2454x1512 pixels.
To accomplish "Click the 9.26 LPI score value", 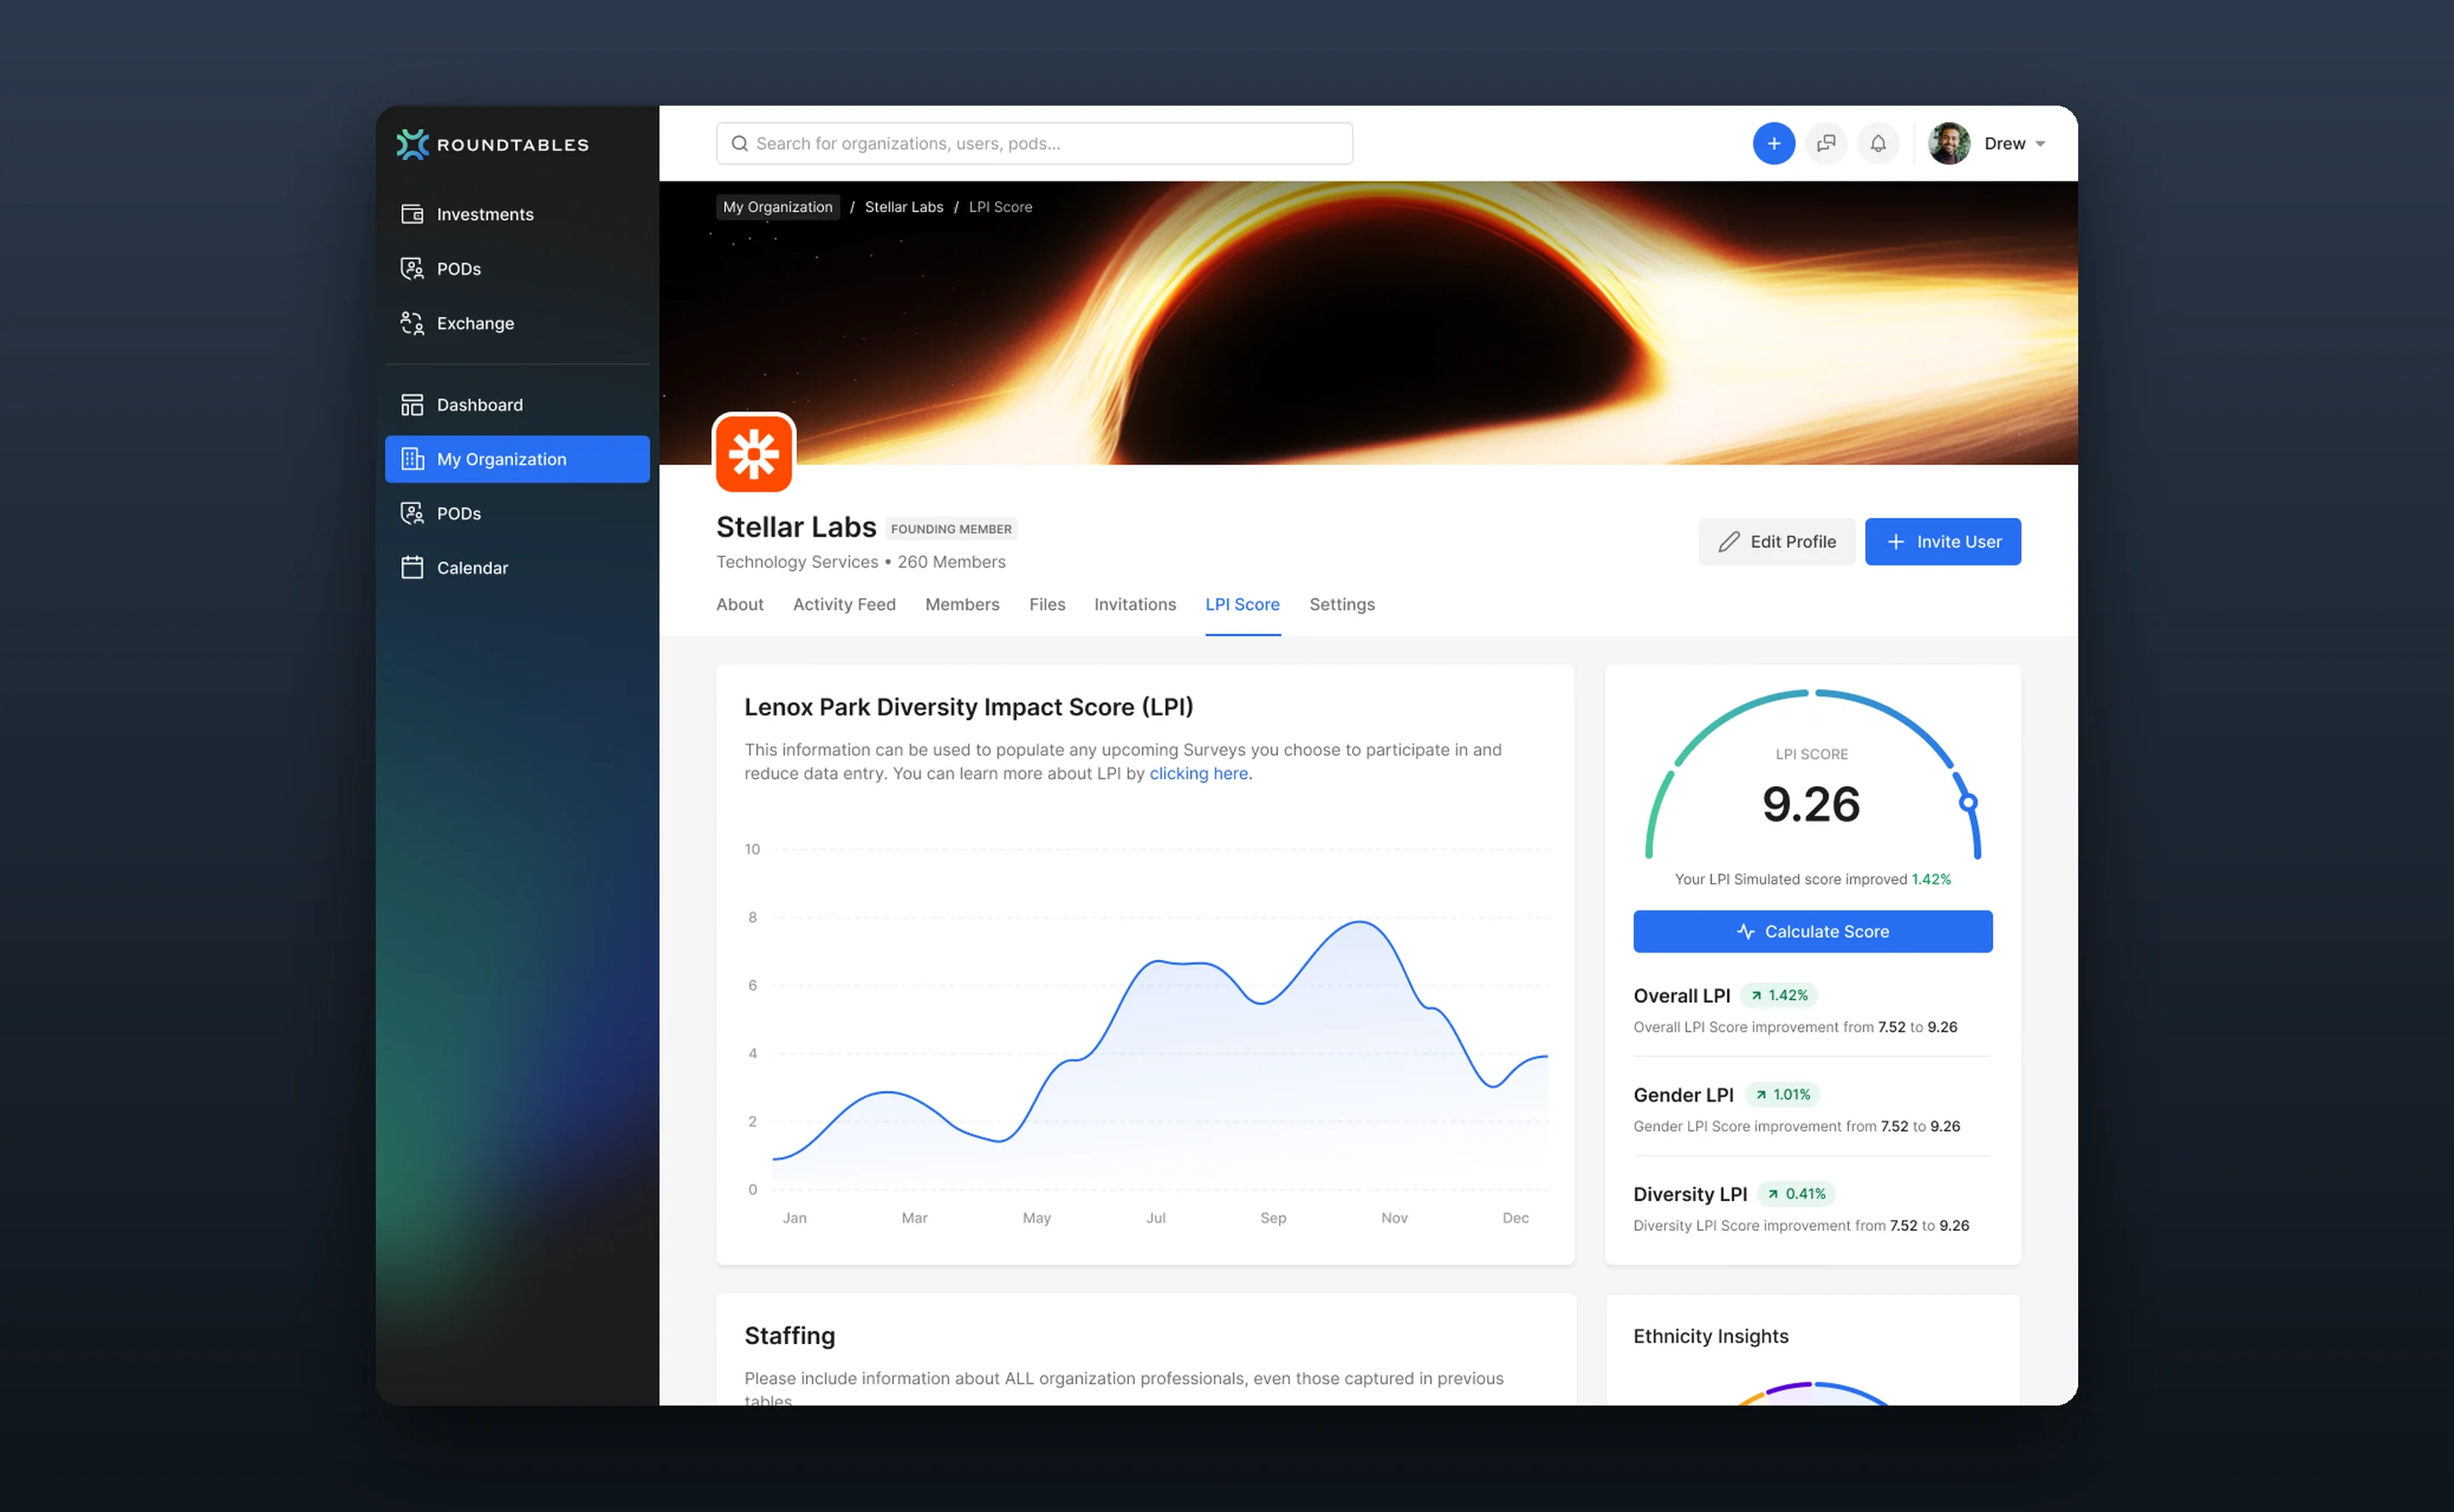I will point(1811,805).
